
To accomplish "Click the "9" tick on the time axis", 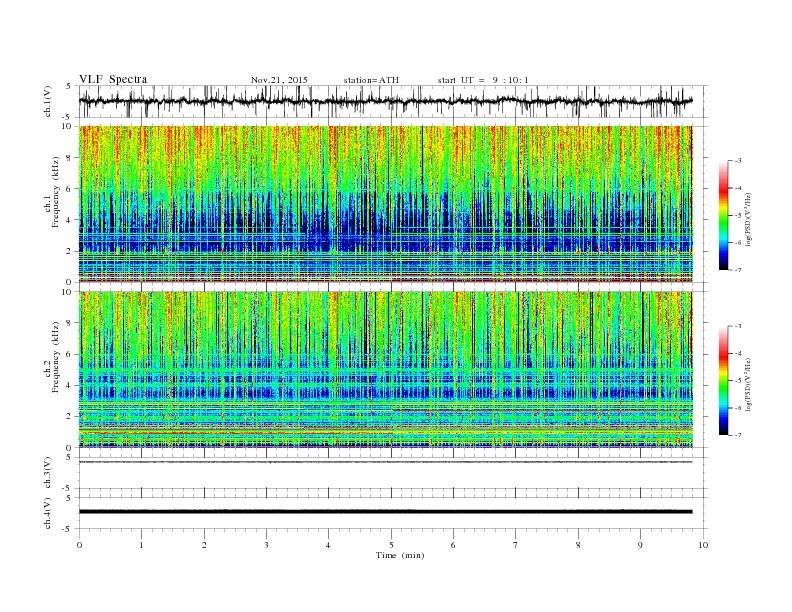I will [640, 545].
